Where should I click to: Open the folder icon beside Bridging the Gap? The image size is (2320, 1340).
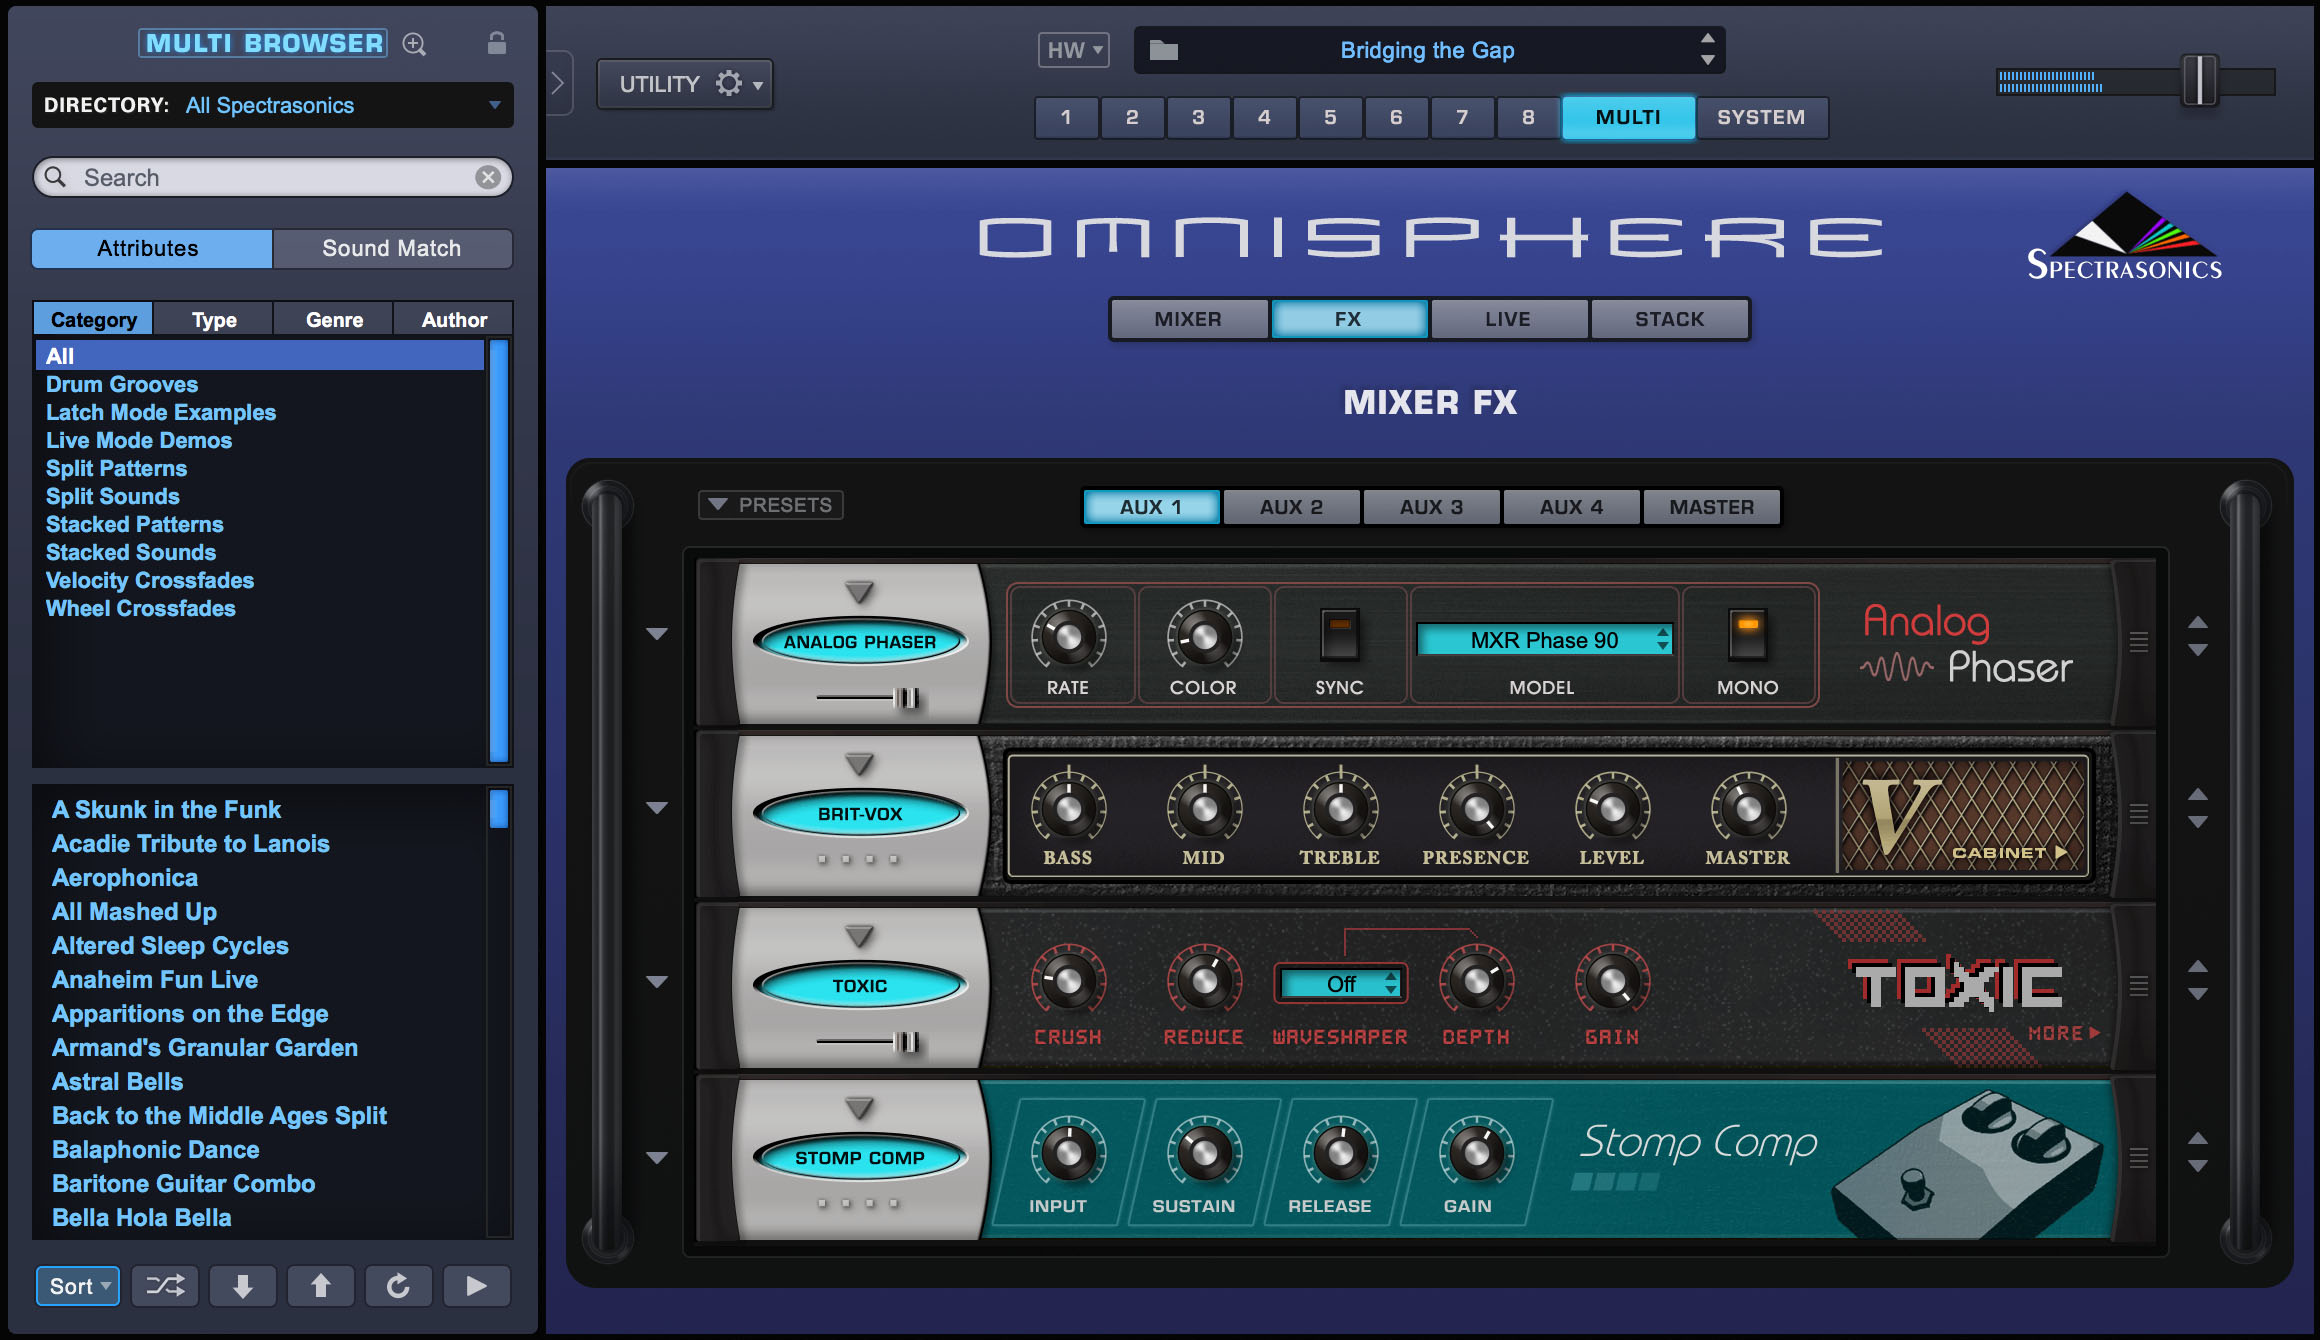coord(1163,50)
